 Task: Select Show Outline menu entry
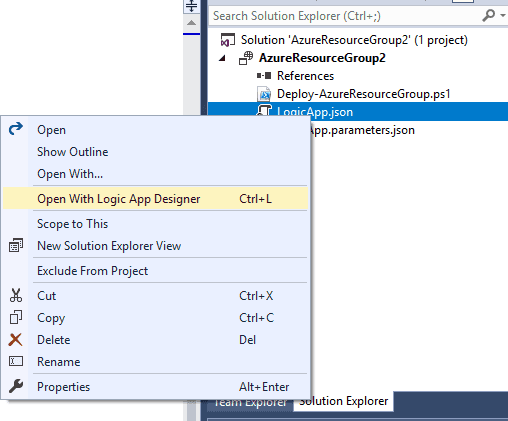coord(155,152)
